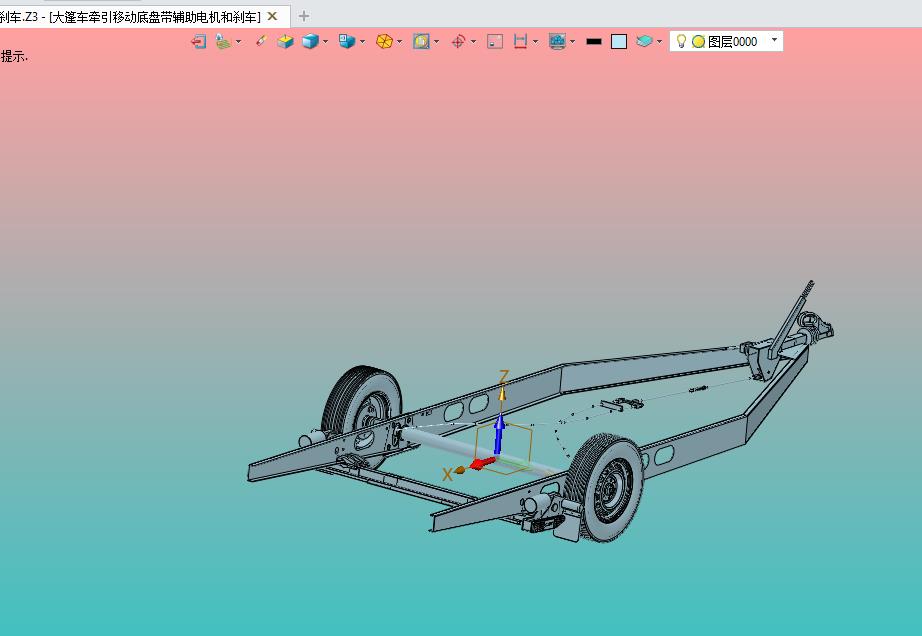Click the yellow-top box display icon

click(x=286, y=41)
